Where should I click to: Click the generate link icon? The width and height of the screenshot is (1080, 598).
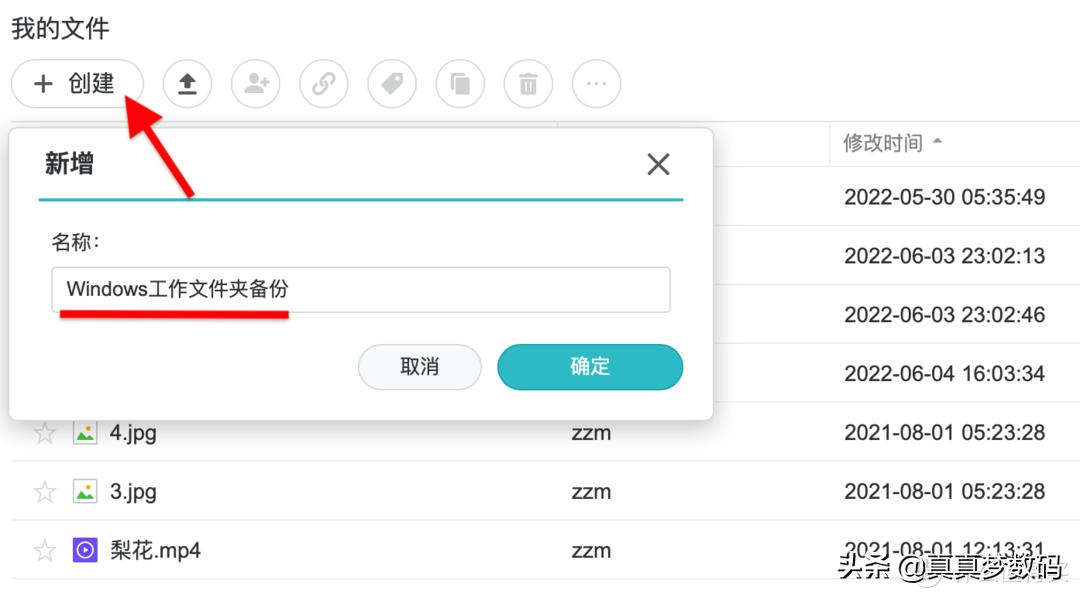(323, 84)
